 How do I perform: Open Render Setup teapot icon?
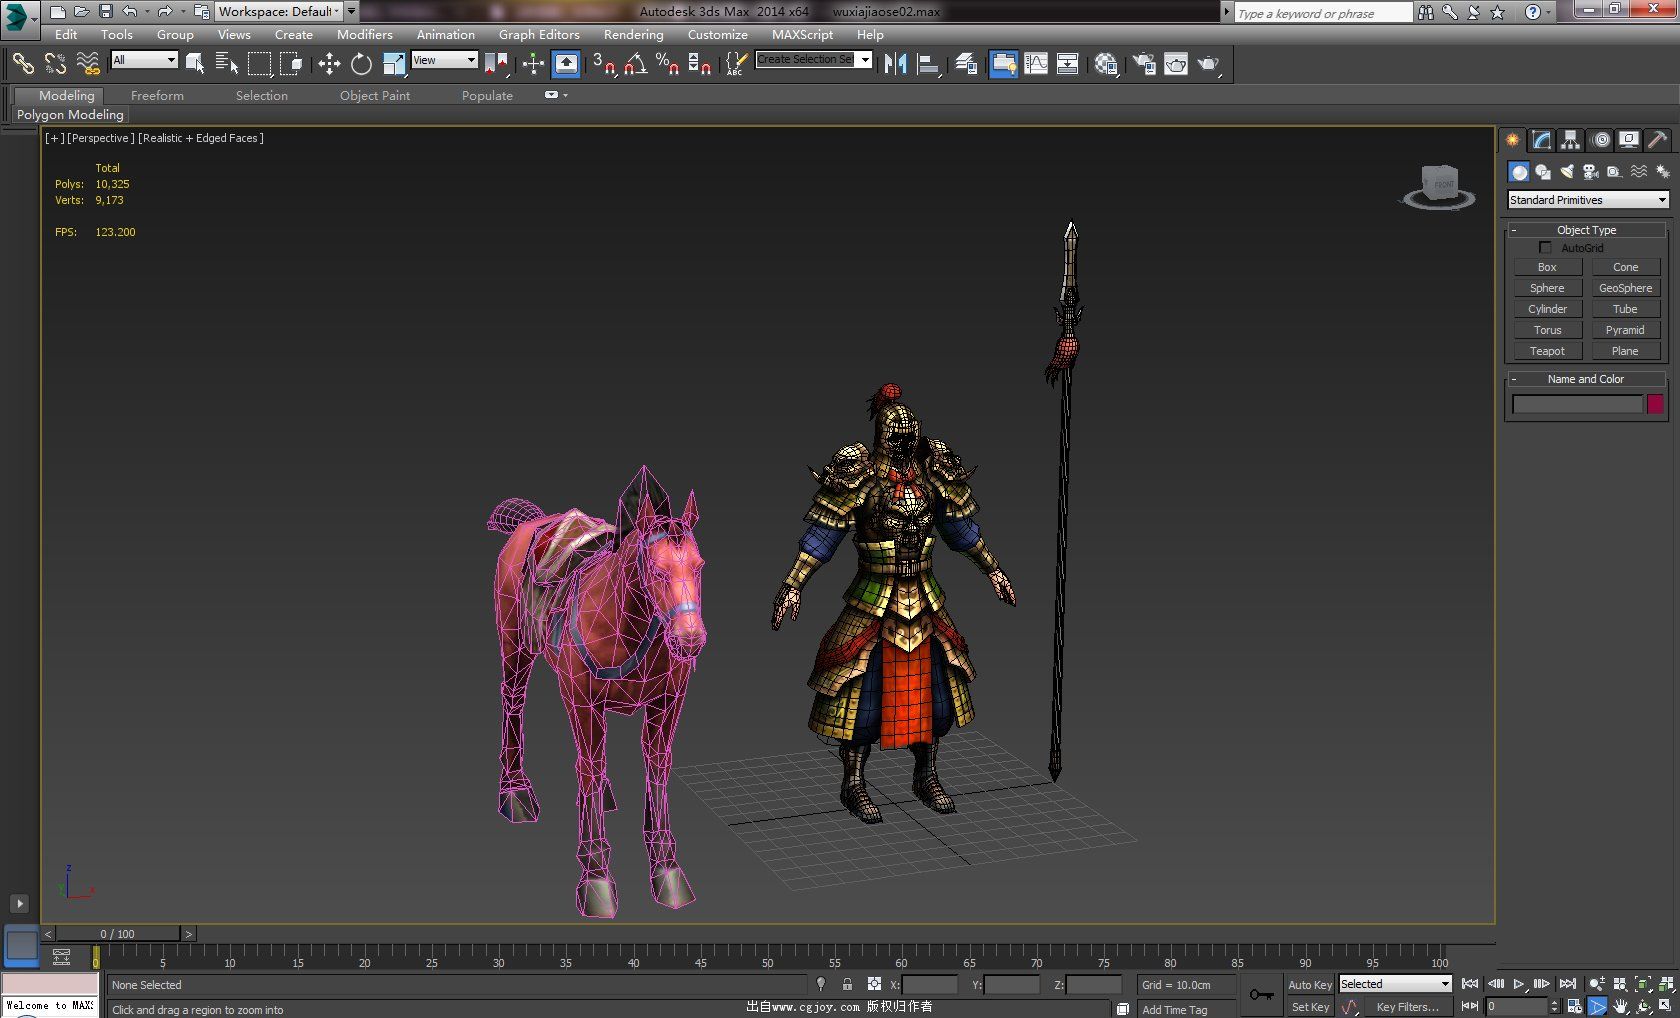tap(1144, 64)
